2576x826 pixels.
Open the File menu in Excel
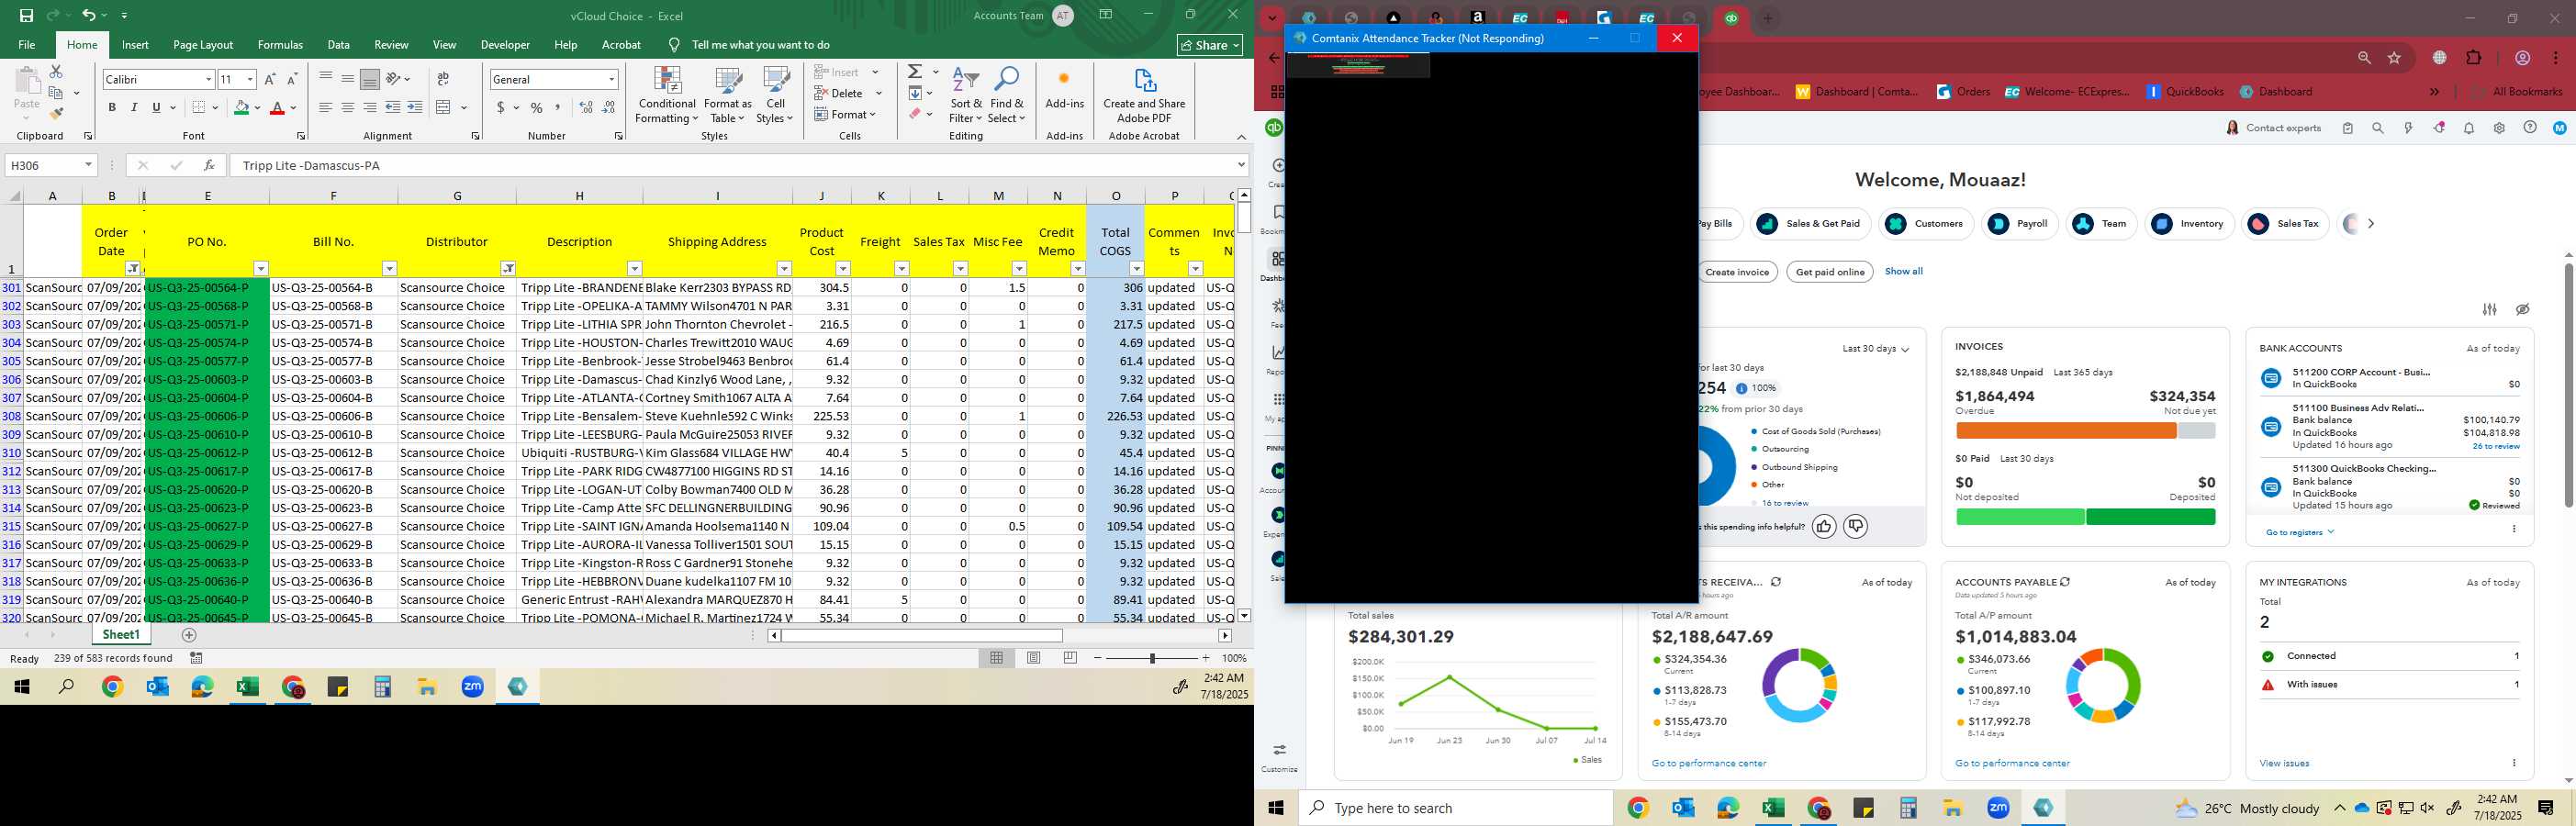point(27,45)
